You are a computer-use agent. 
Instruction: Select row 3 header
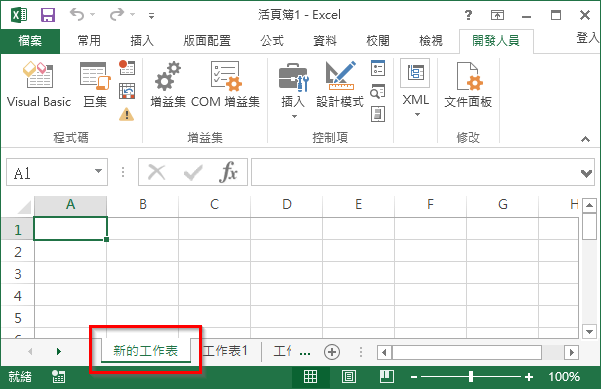(18, 274)
